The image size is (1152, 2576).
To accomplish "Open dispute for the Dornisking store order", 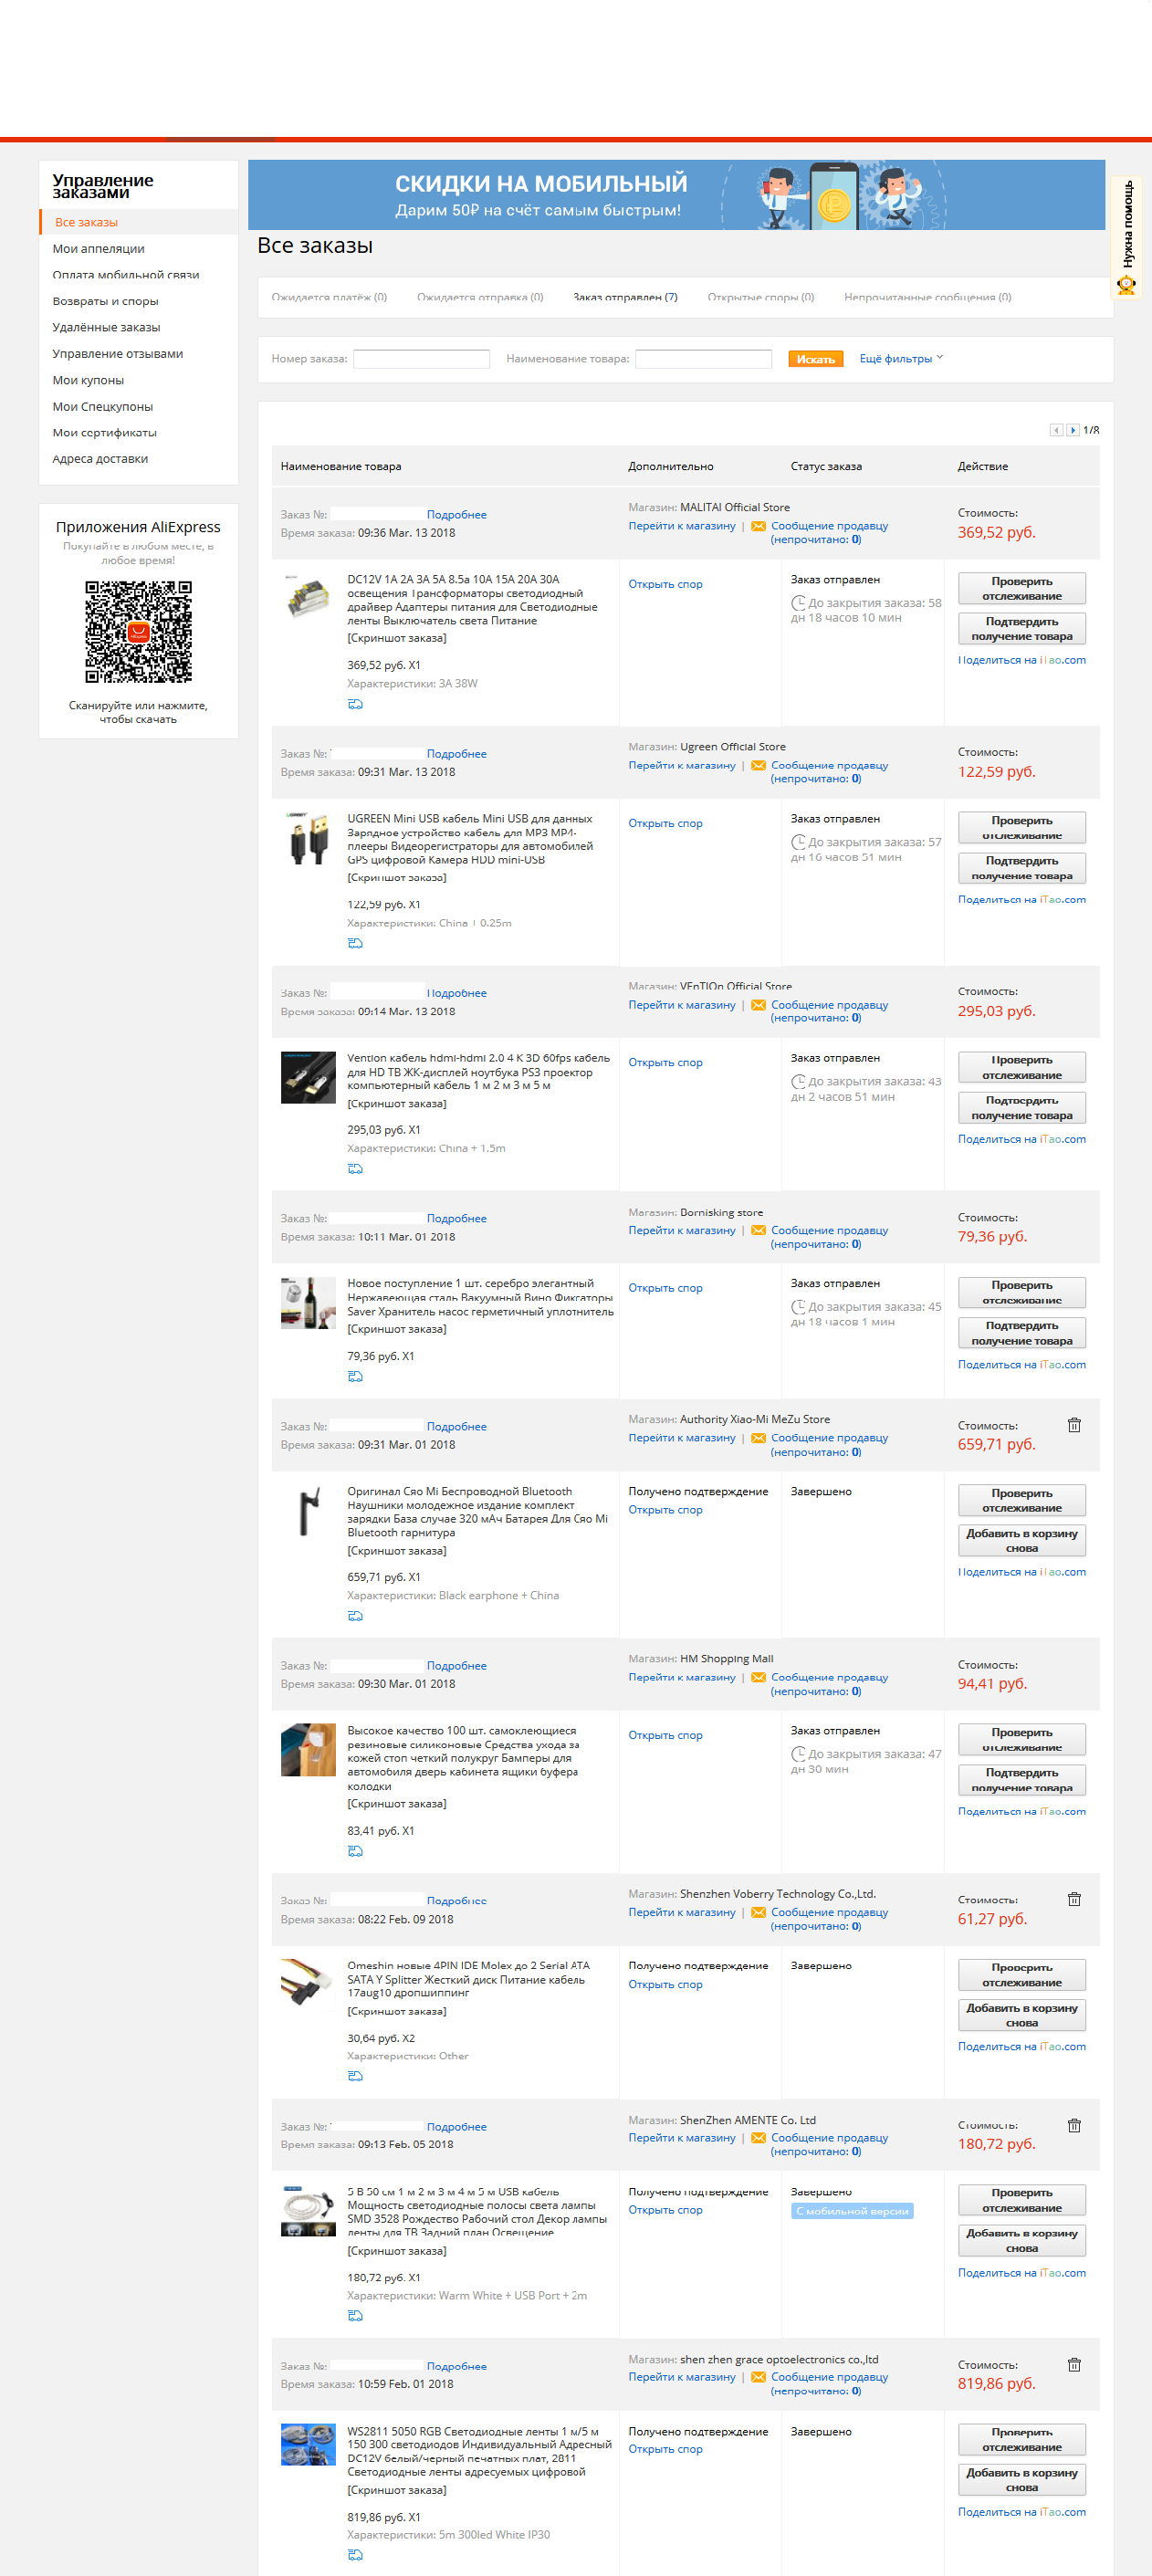I will point(665,1288).
